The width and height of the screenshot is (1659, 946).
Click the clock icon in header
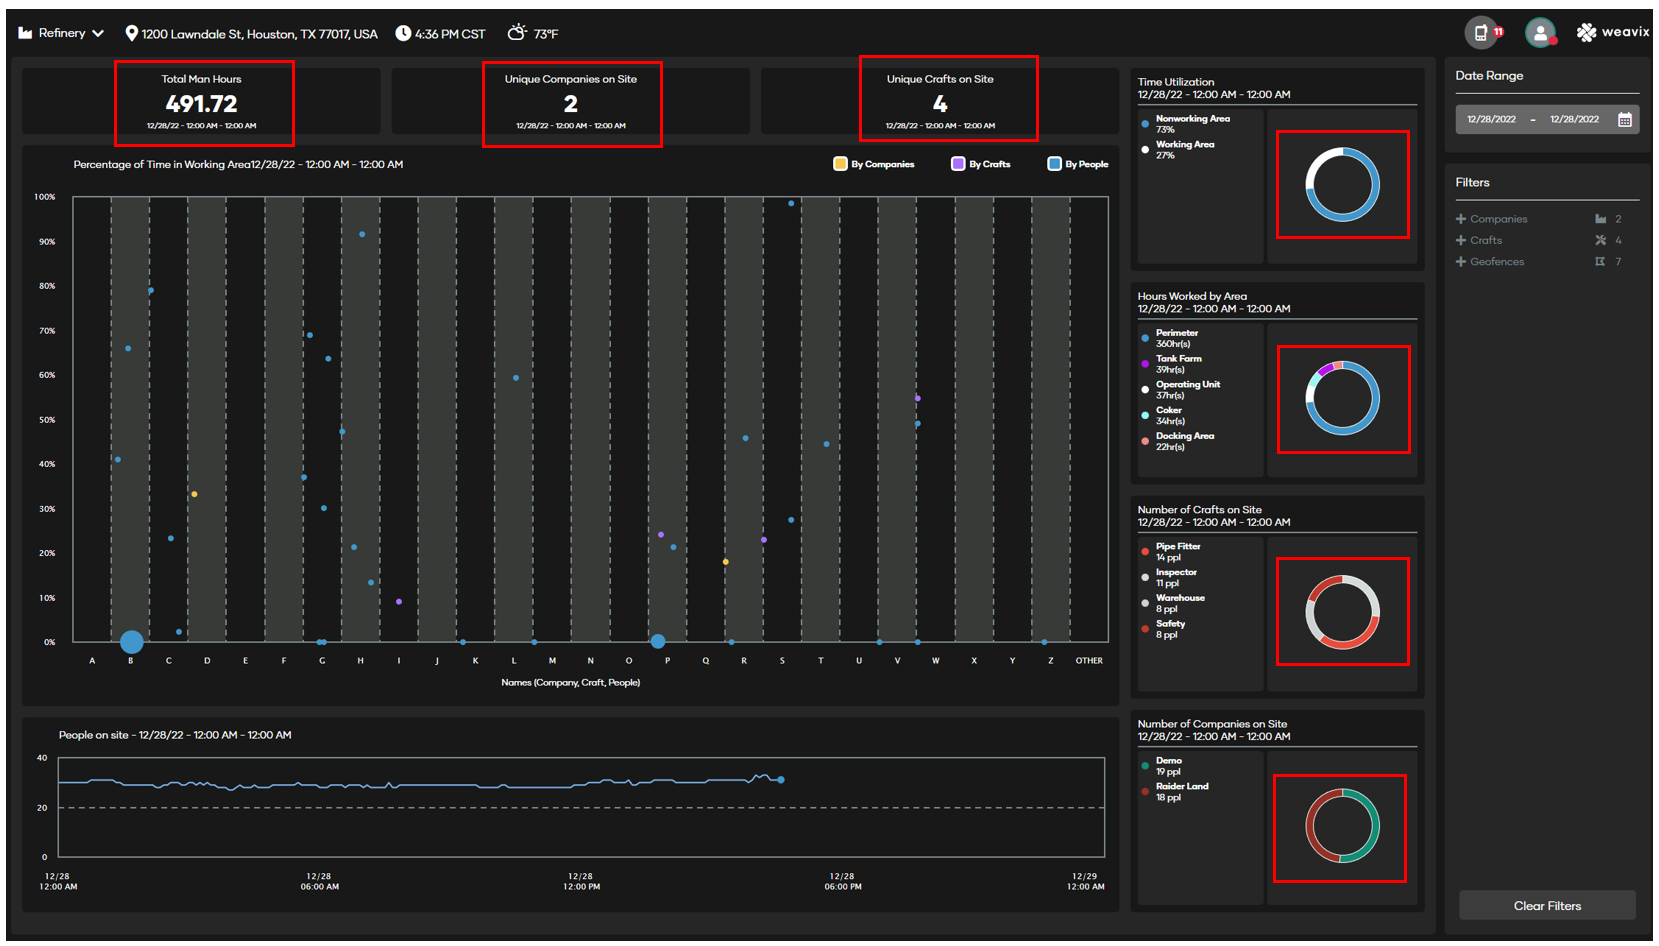(x=403, y=33)
